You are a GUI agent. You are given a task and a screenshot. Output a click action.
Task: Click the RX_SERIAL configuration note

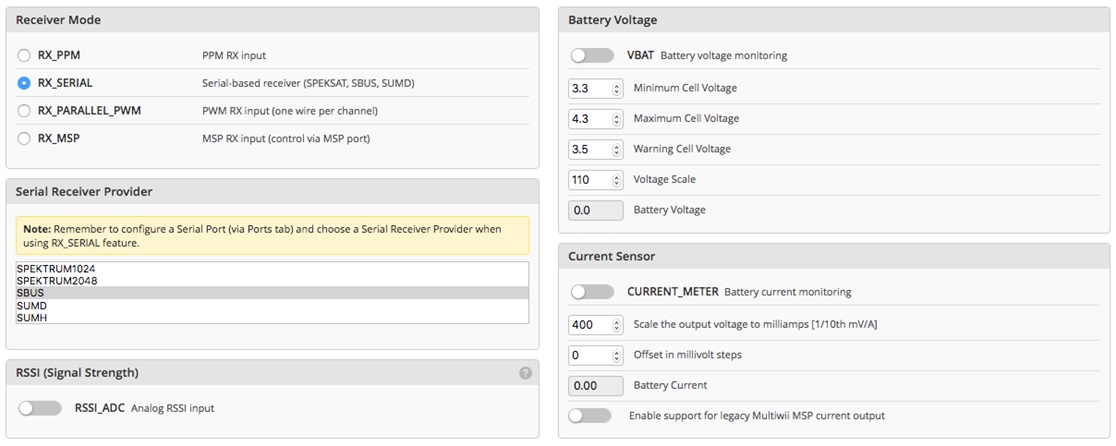272,236
